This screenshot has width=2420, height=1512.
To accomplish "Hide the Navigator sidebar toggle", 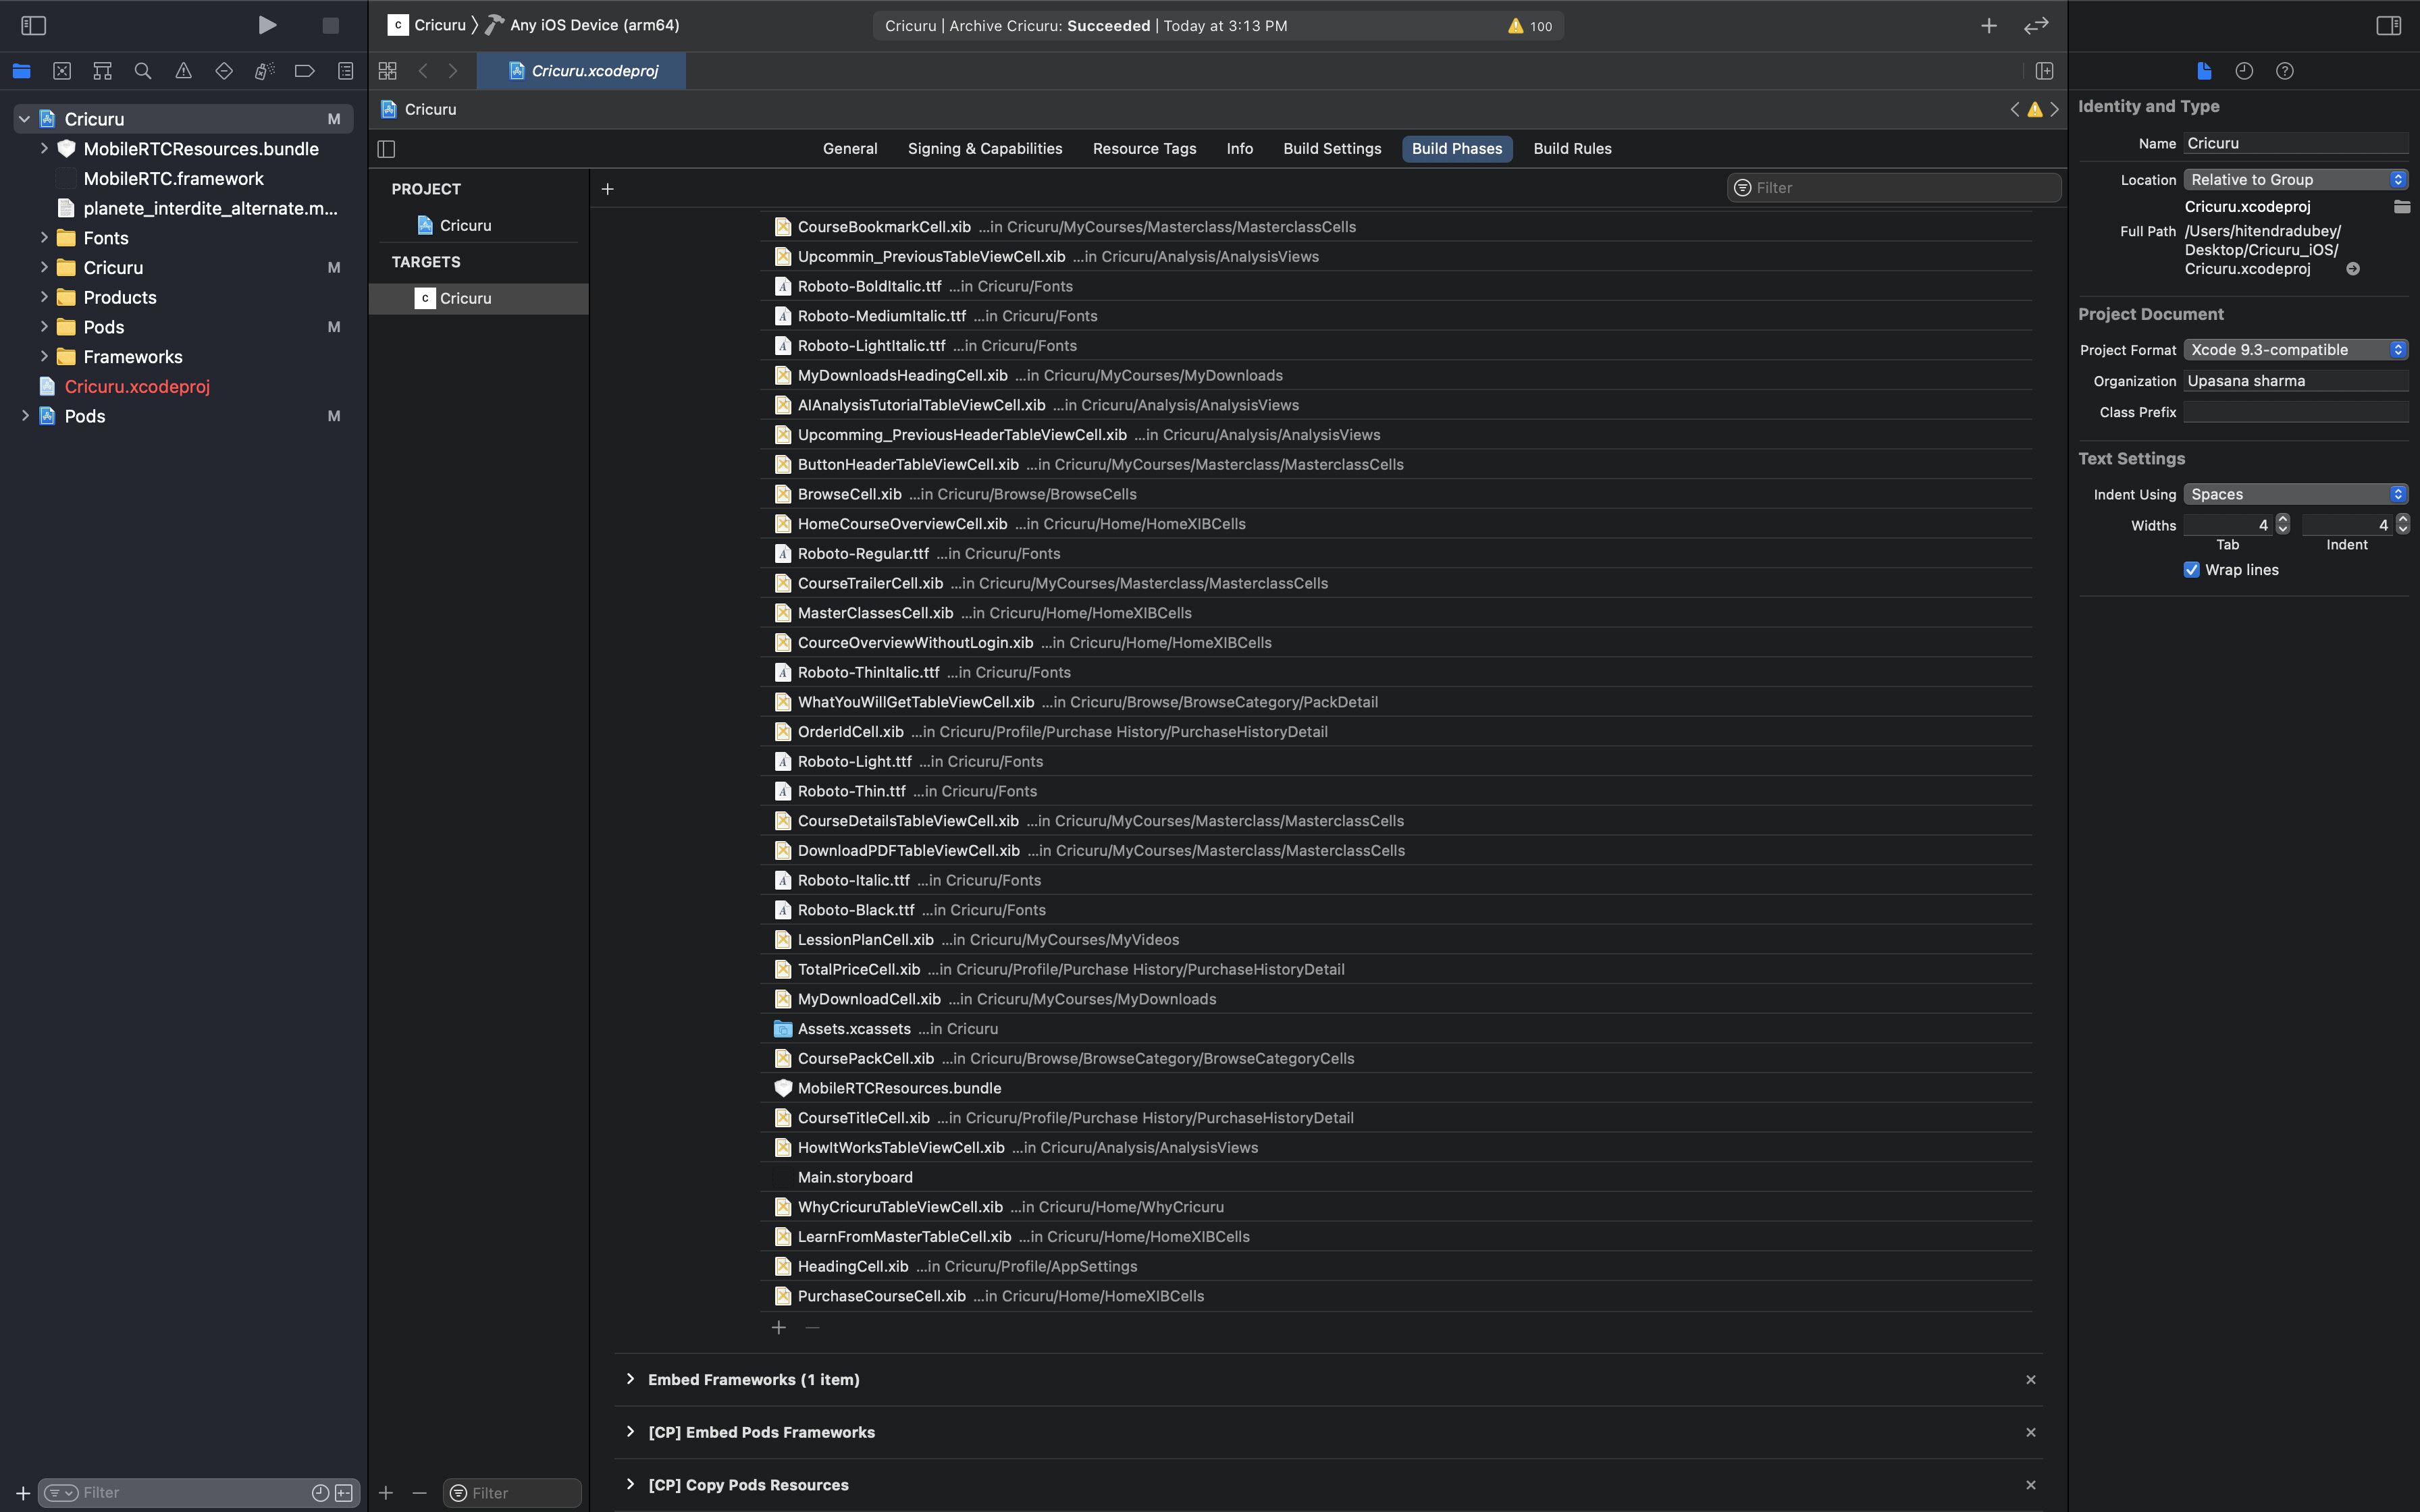I will (x=33, y=25).
